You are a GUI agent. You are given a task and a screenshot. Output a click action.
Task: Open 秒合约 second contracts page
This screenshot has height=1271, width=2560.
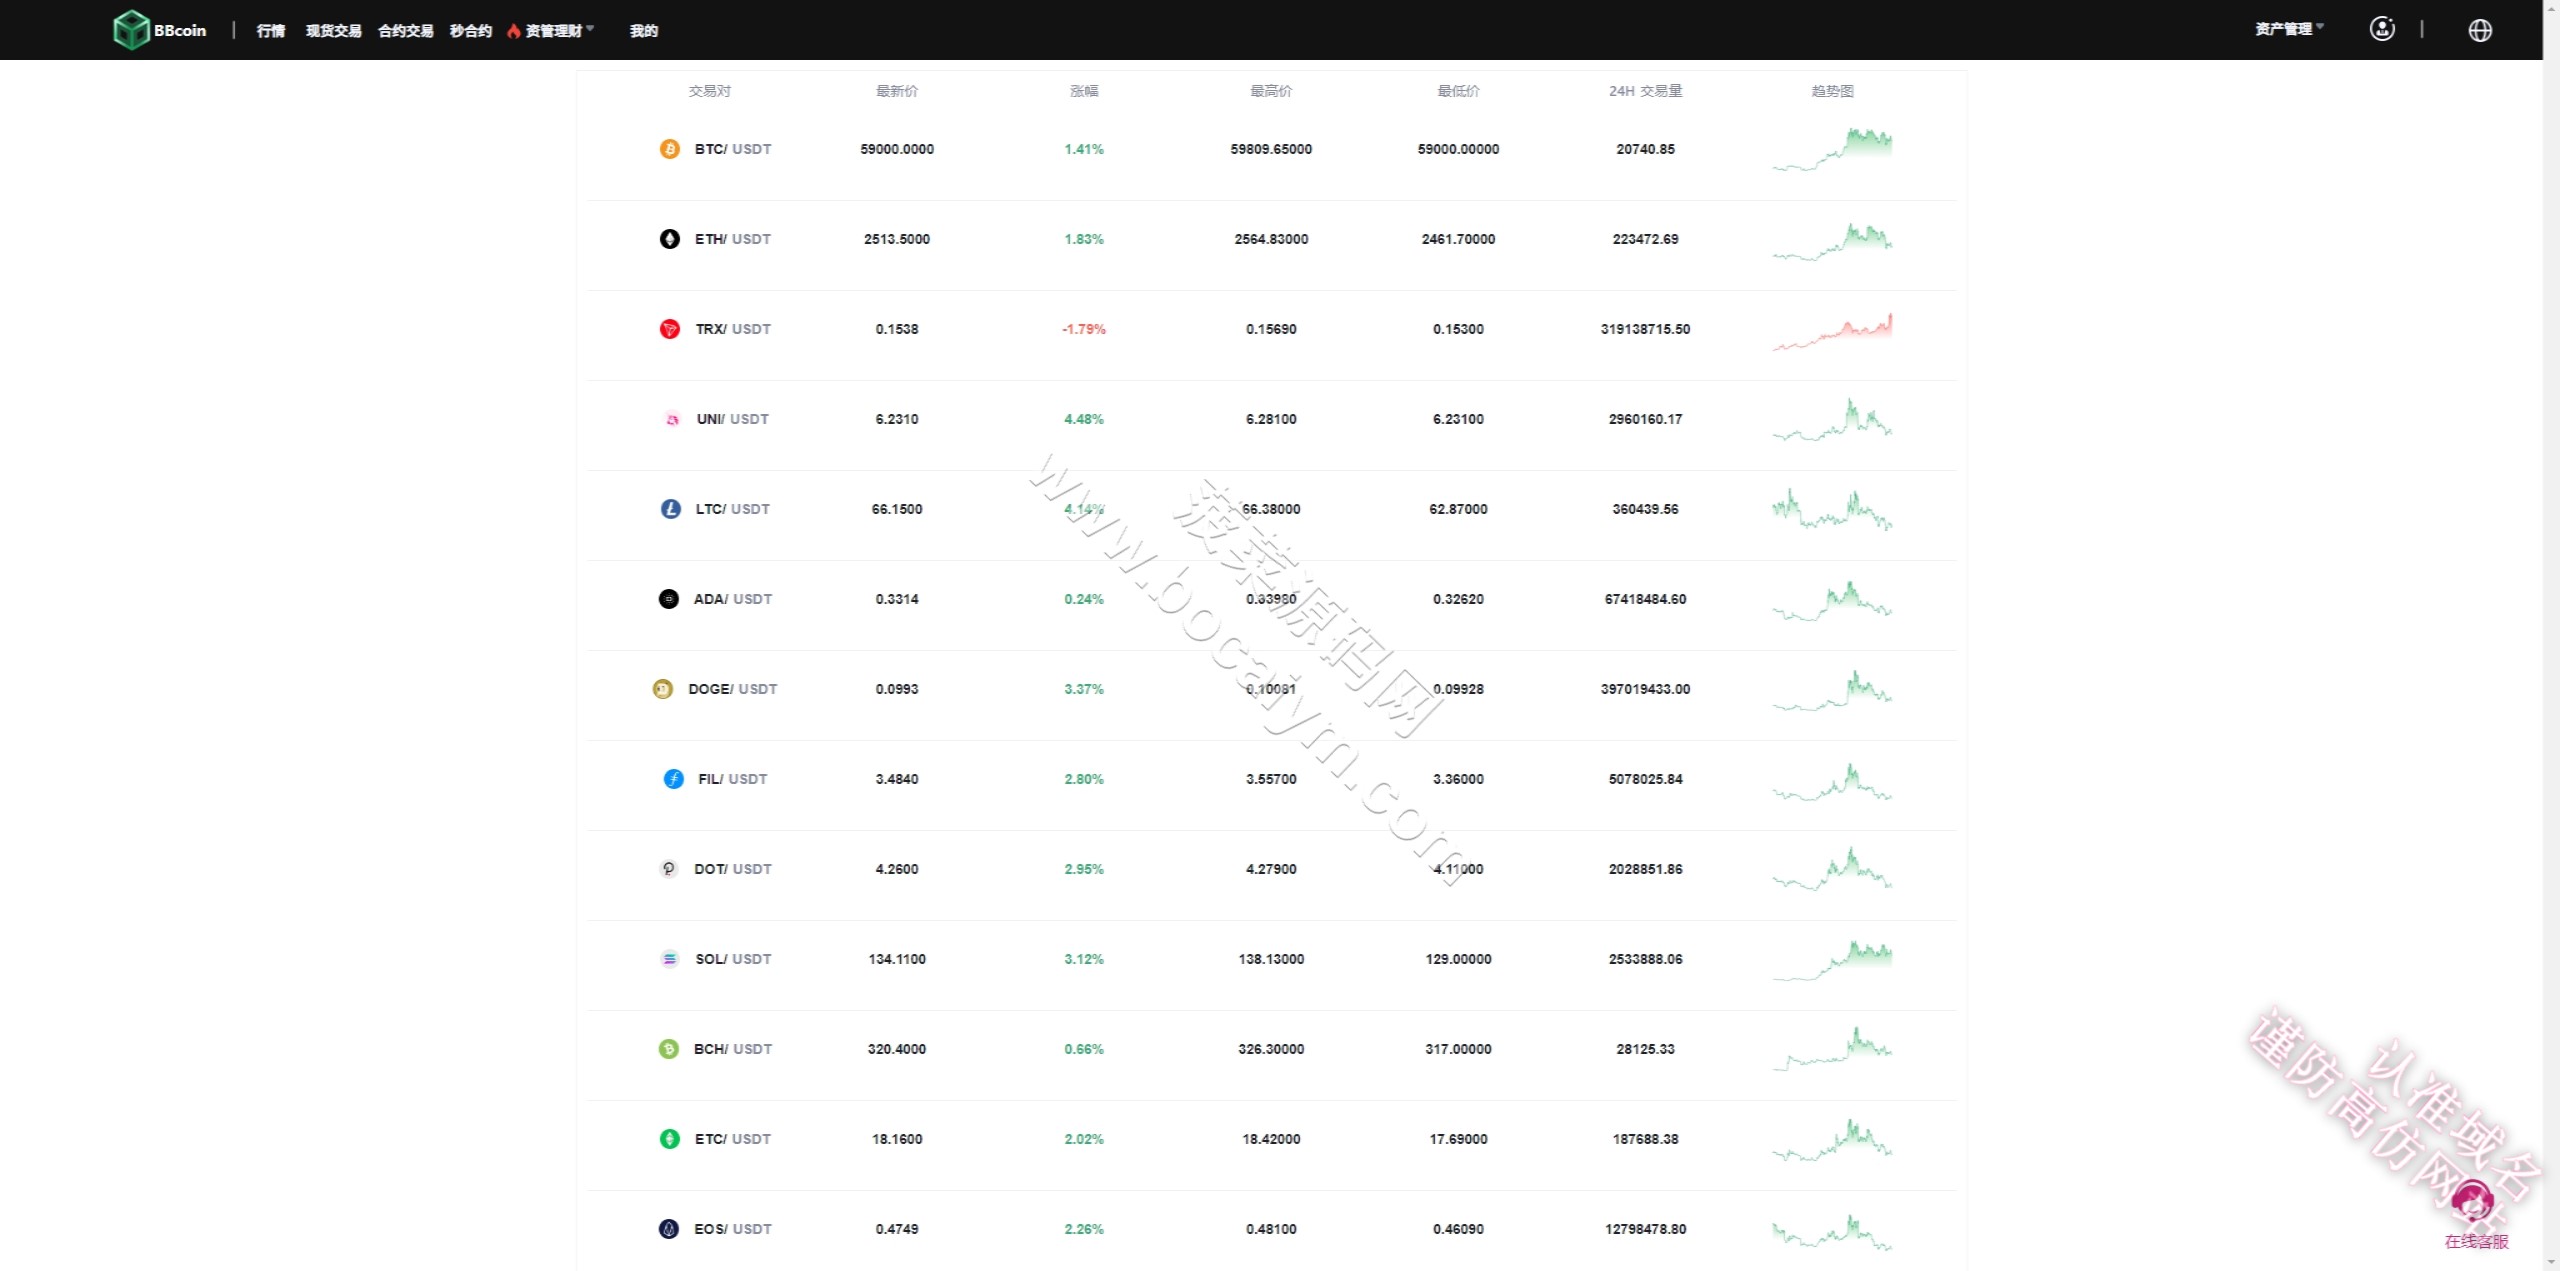click(470, 31)
